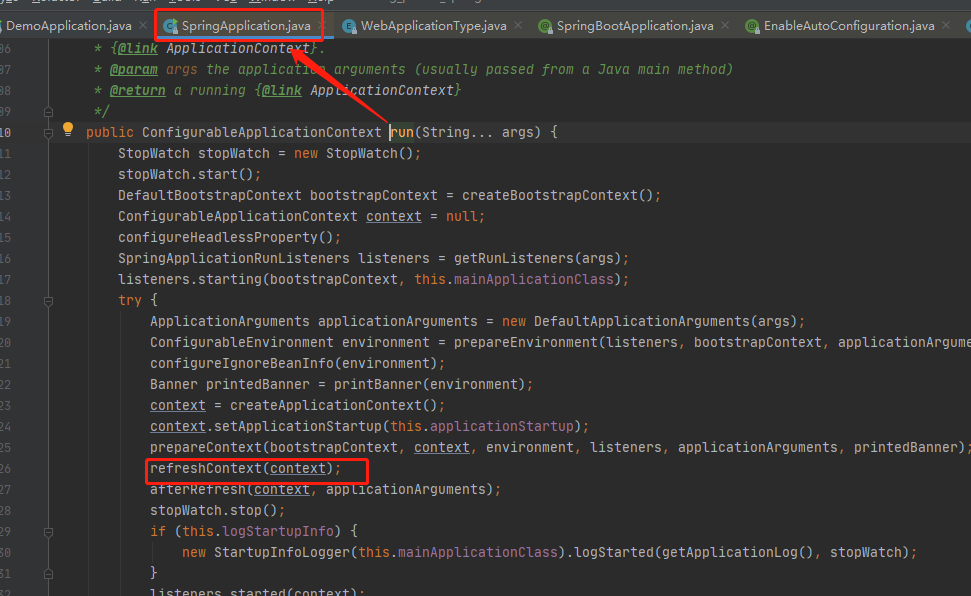
Task: Click the @return Javadoc tag
Action: [137, 90]
